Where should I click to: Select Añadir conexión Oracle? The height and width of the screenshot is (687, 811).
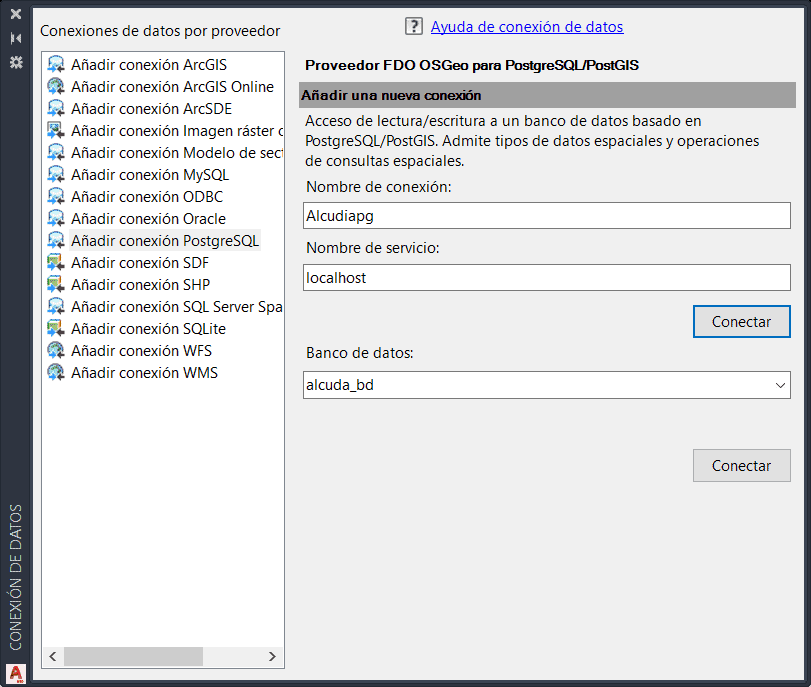click(x=148, y=219)
